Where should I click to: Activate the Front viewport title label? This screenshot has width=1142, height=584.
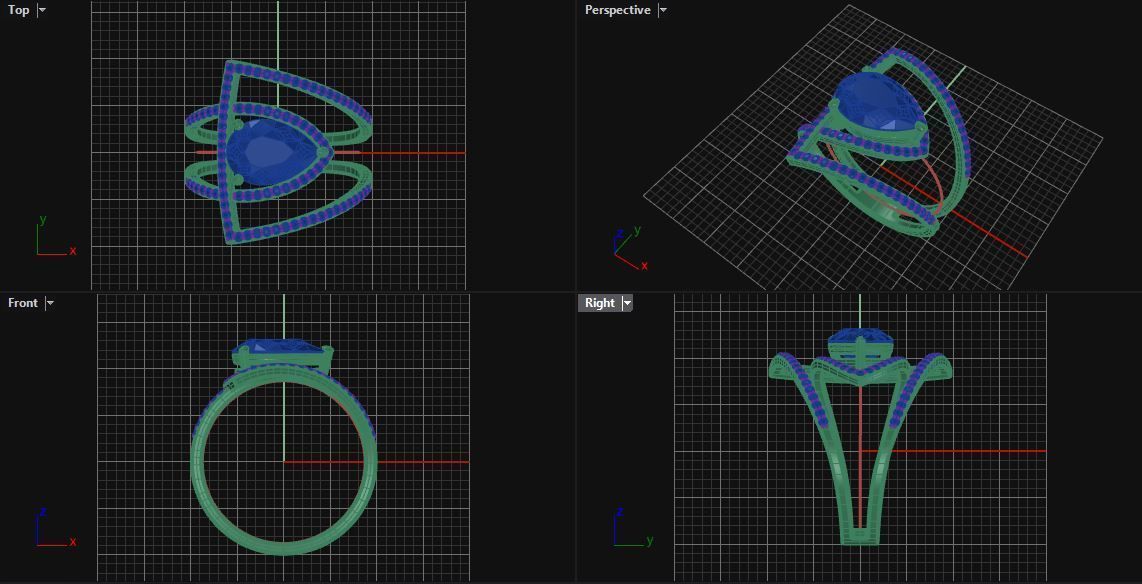(23, 303)
